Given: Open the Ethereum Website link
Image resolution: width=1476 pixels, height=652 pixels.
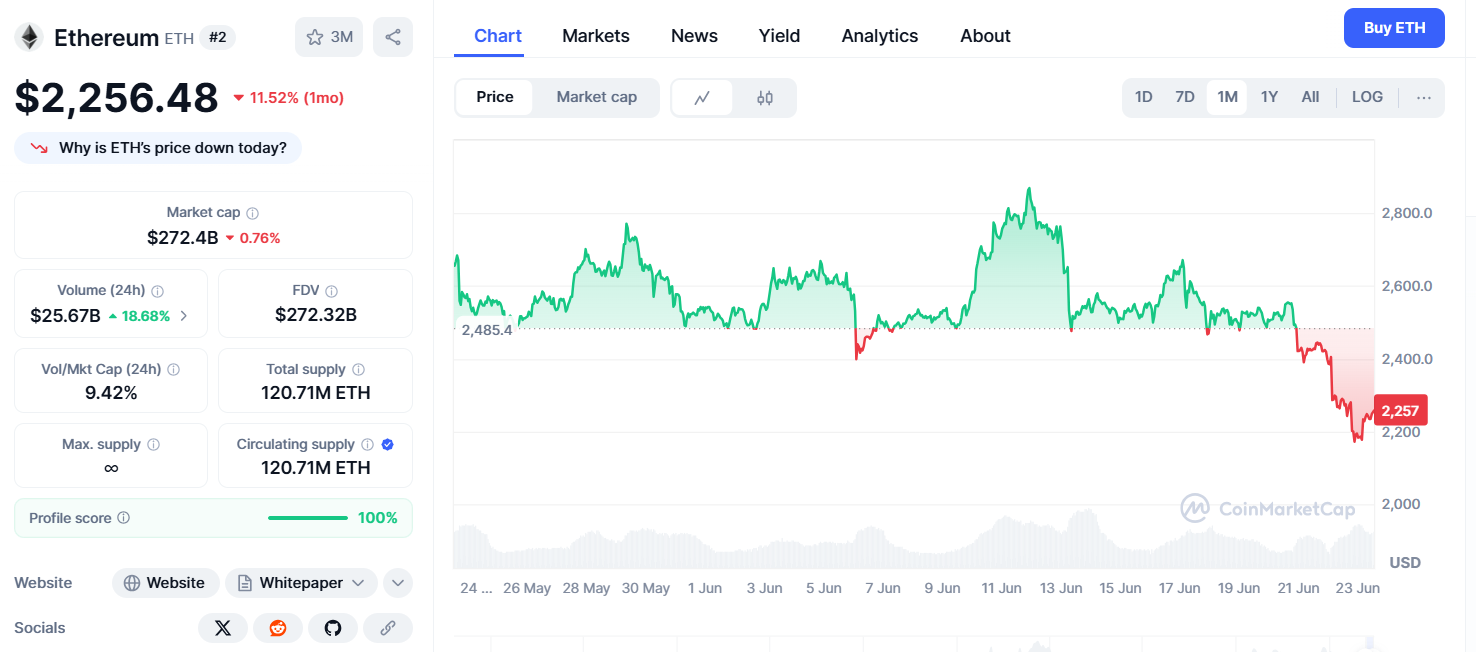Looking at the screenshot, I should [165, 583].
